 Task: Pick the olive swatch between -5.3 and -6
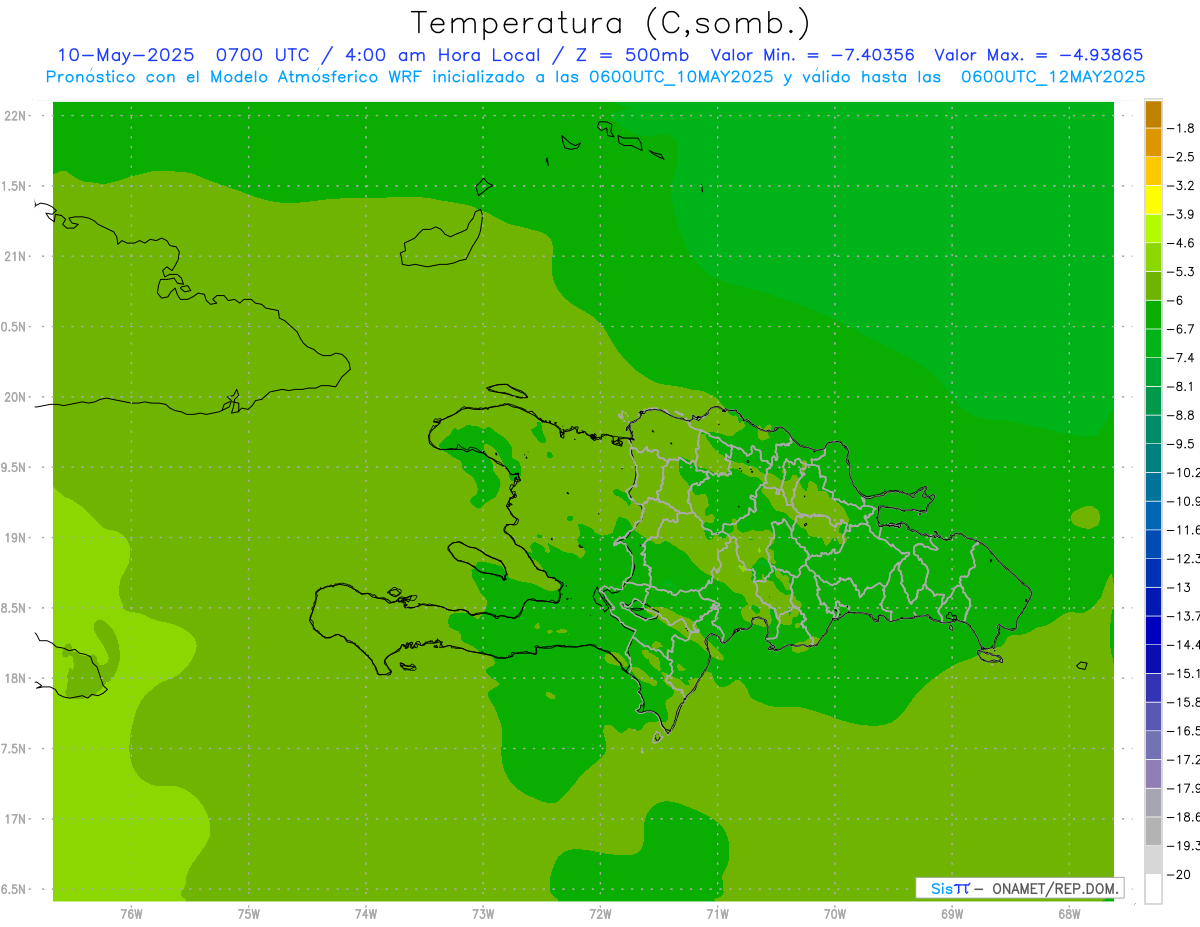pos(1153,286)
